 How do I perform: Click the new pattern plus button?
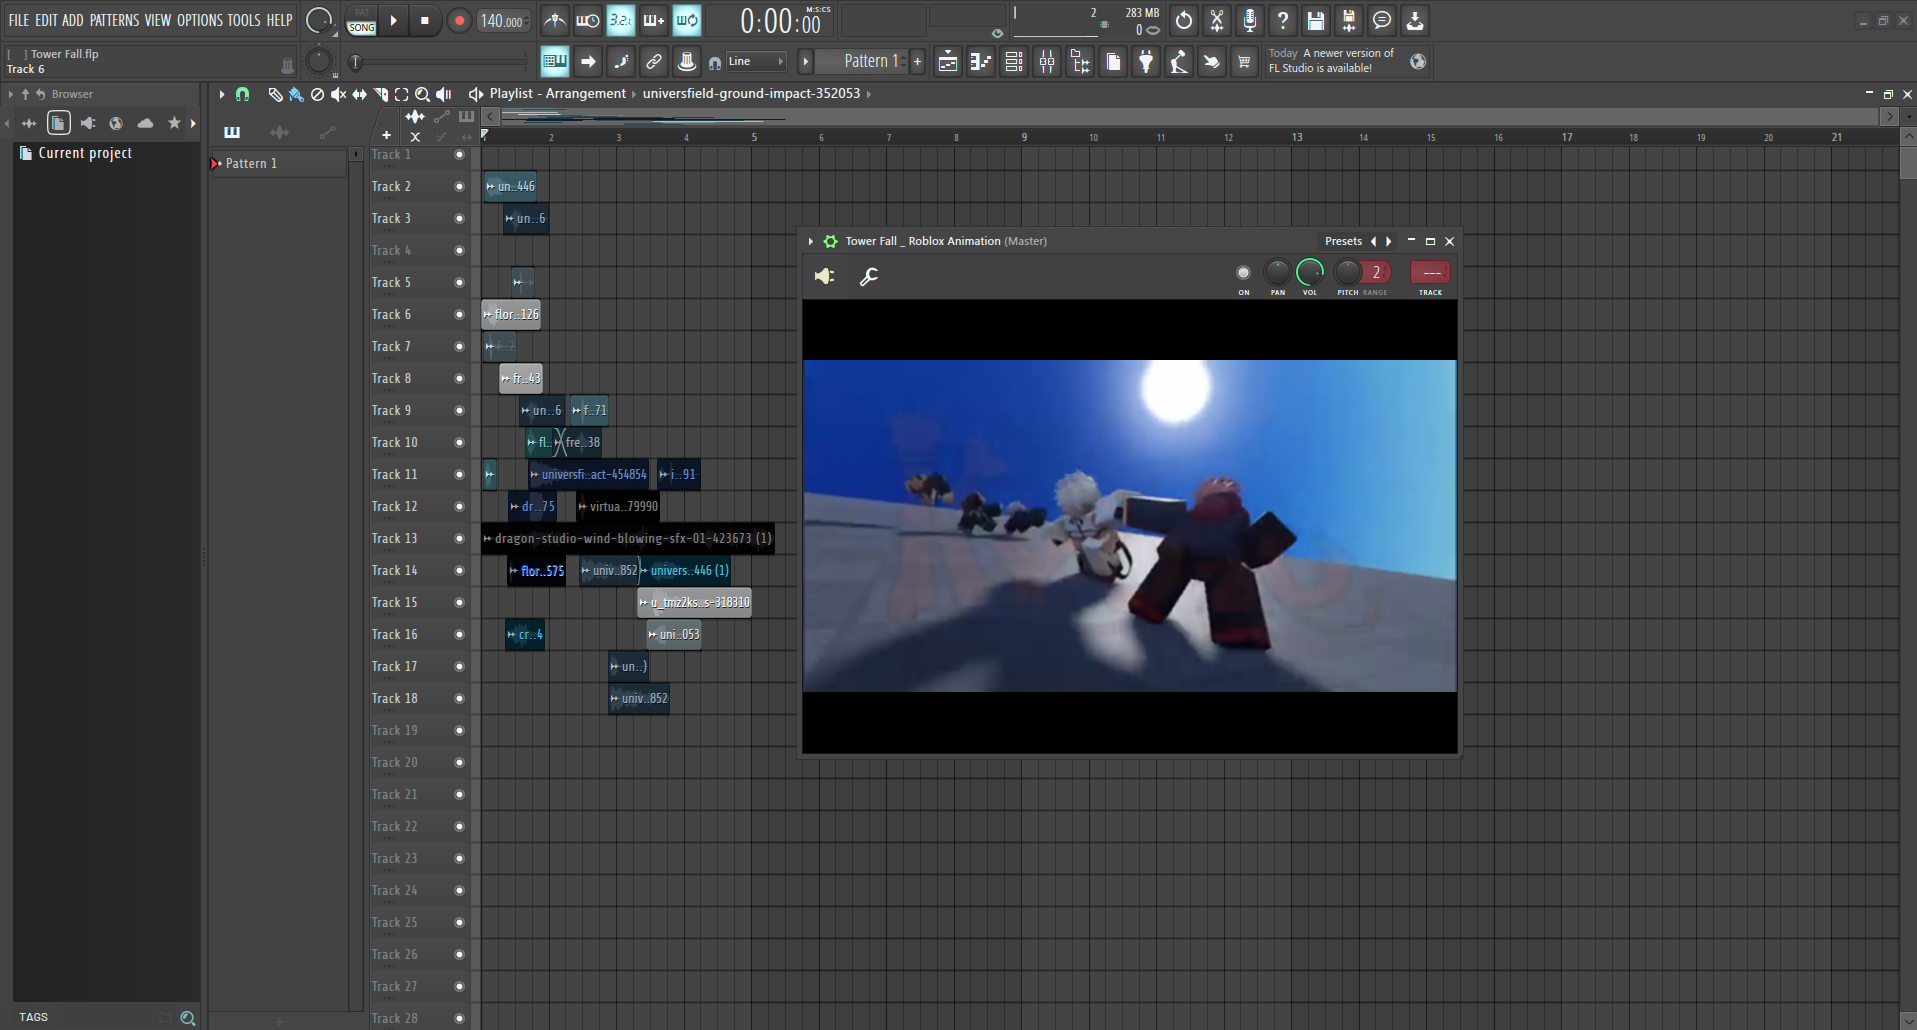point(917,62)
